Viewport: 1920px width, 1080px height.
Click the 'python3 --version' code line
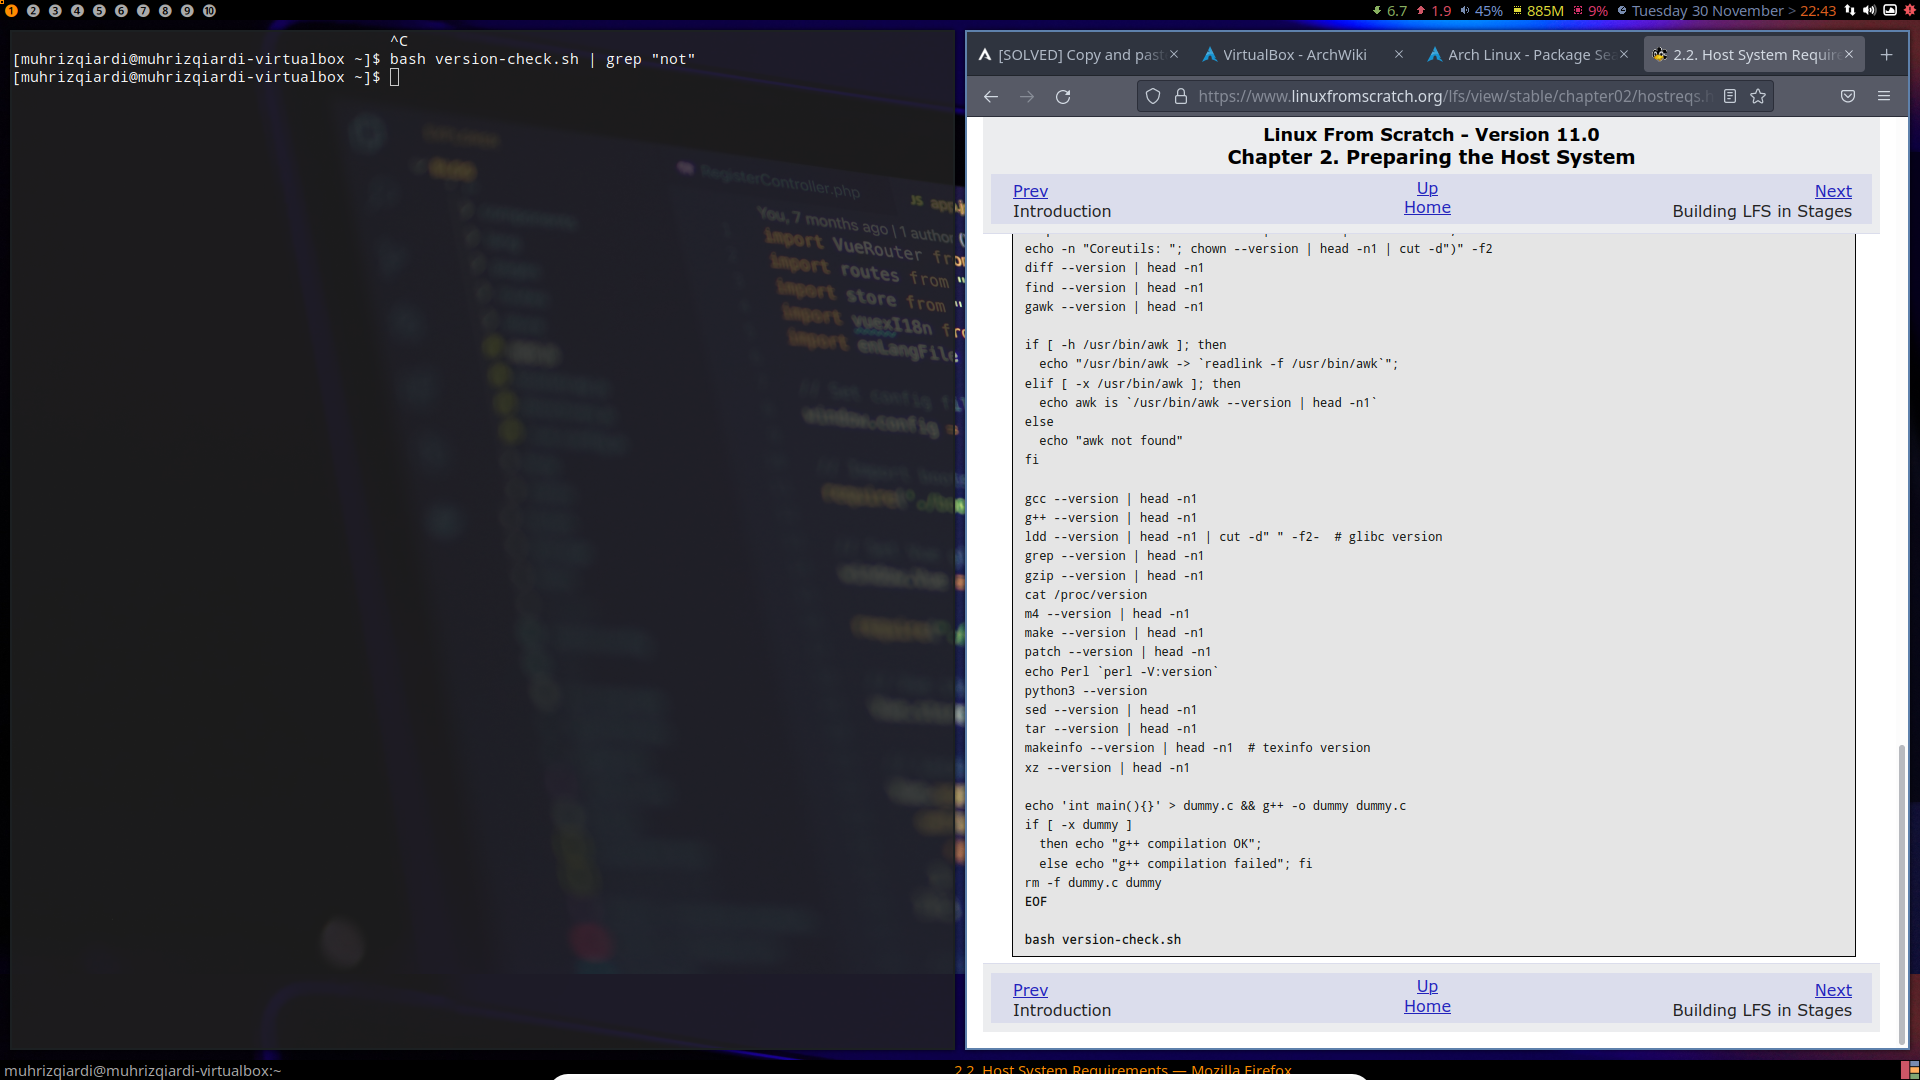point(1085,690)
